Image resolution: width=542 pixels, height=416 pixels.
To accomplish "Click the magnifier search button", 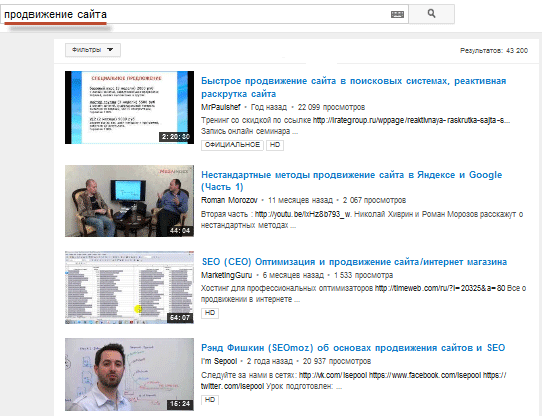I will click(431, 14).
